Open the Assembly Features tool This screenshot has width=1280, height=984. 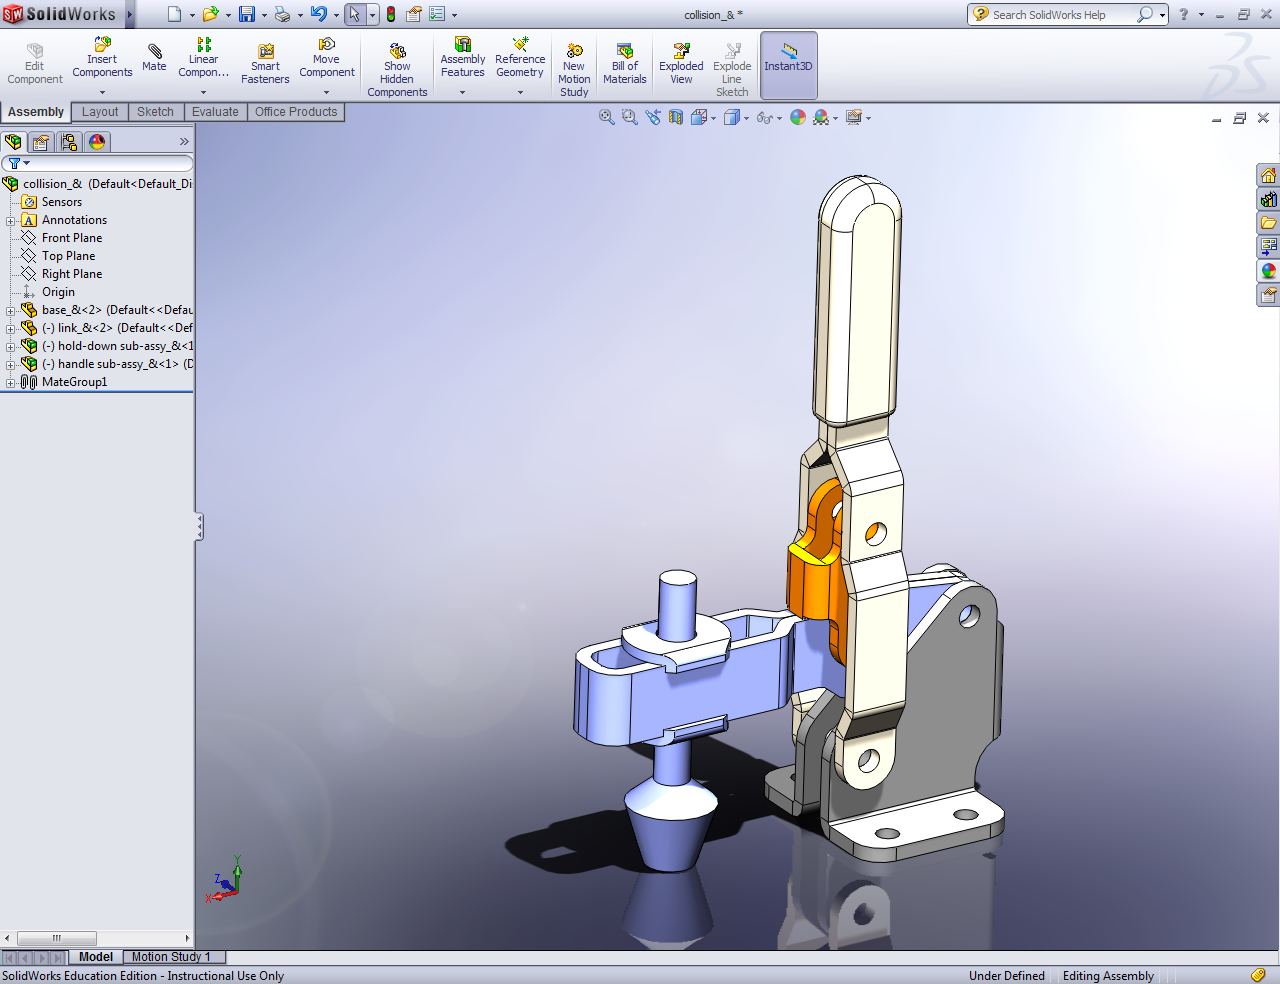click(462, 58)
